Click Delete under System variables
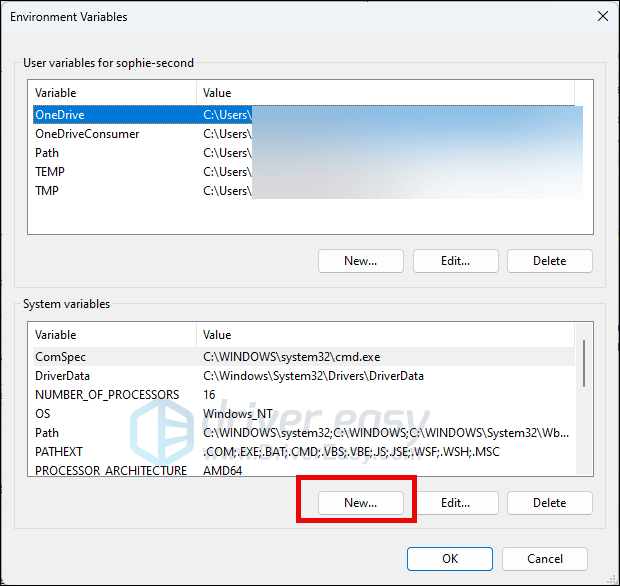 (549, 502)
